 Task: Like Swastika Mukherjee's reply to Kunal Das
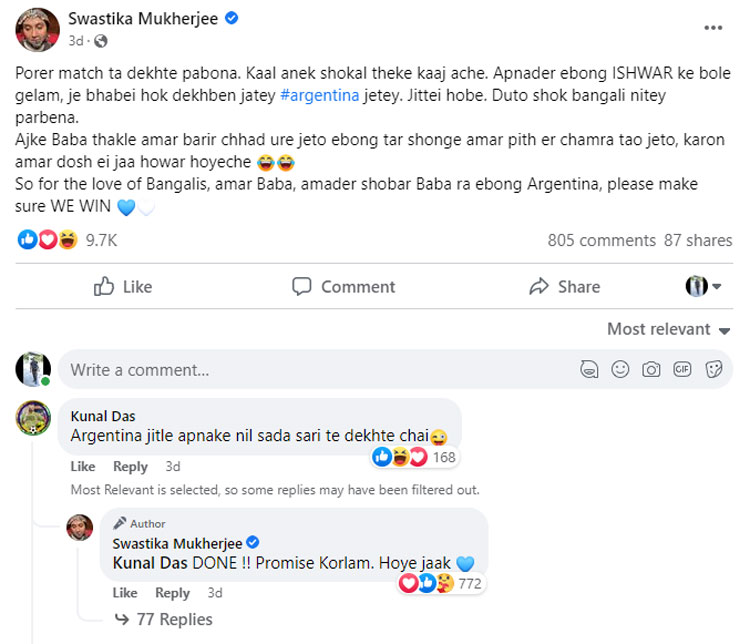(125, 592)
